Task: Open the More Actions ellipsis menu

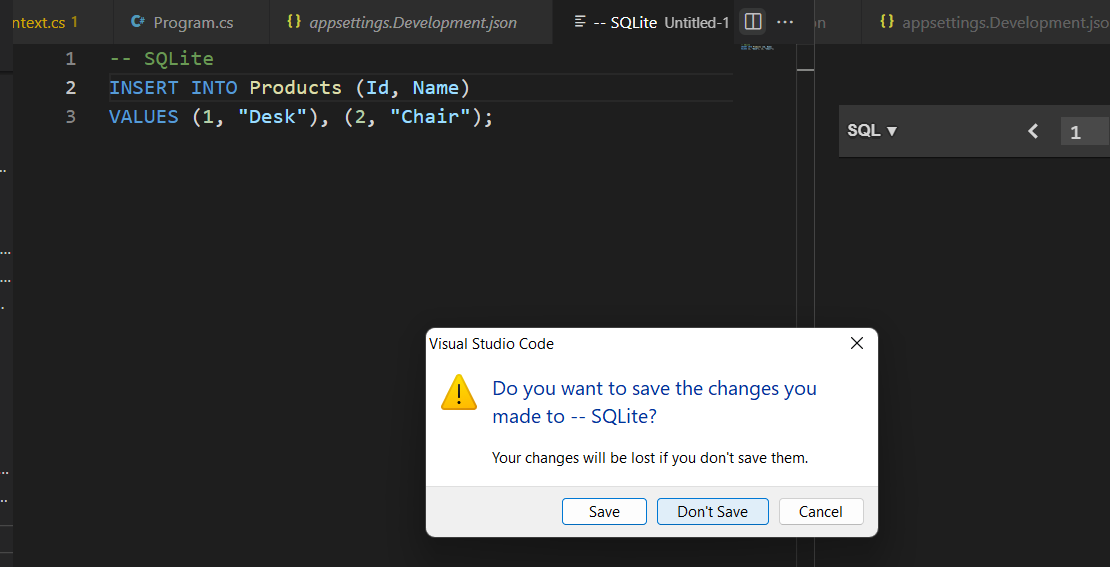Action: (x=785, y=22)
